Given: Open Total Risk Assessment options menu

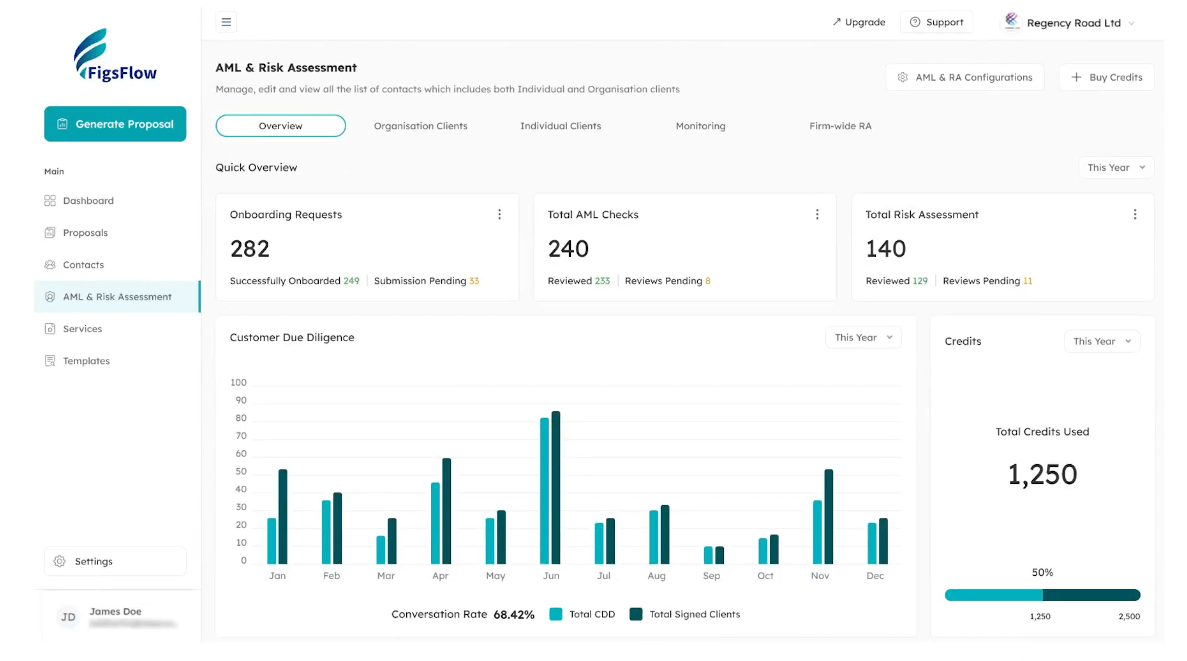Looking at the screenshot, I should point(1135,214).
